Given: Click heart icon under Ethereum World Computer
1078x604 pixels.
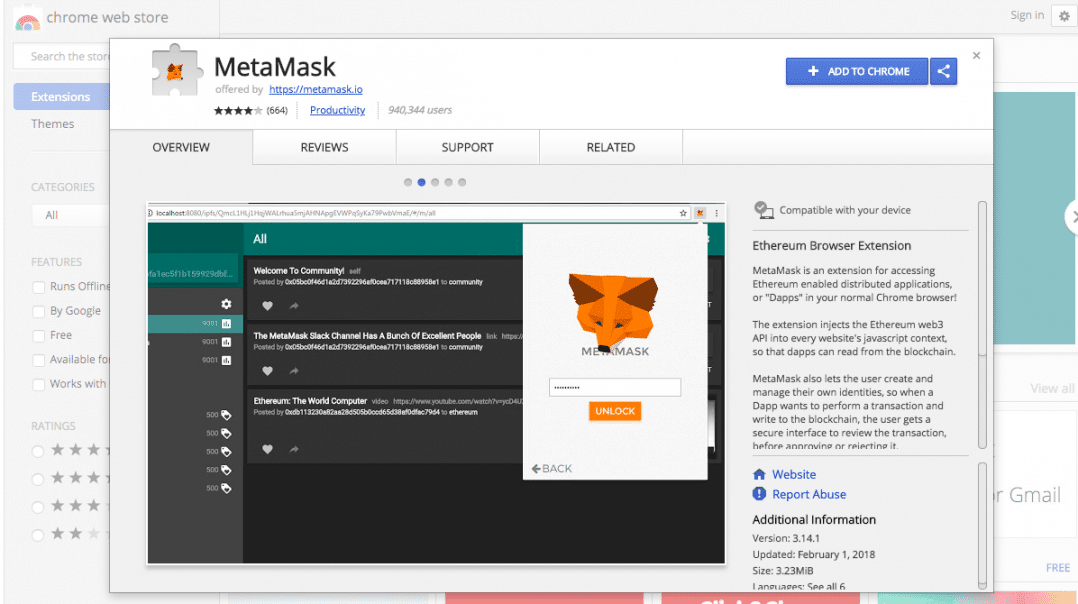Looking at the screenshot, I should pyautogui.click(x=267, y=449).
